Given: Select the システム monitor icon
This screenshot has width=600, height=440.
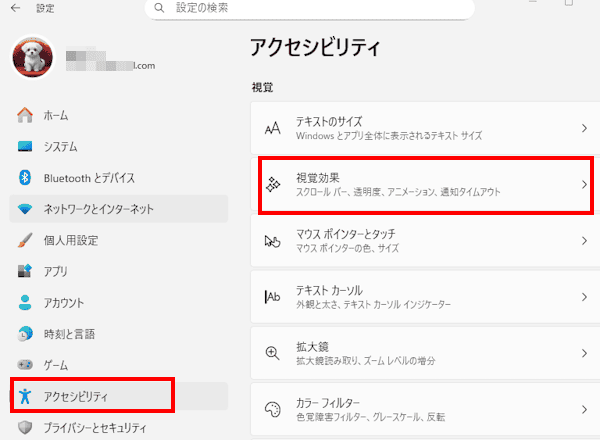Looking at the screenshot, I should 25,146.
